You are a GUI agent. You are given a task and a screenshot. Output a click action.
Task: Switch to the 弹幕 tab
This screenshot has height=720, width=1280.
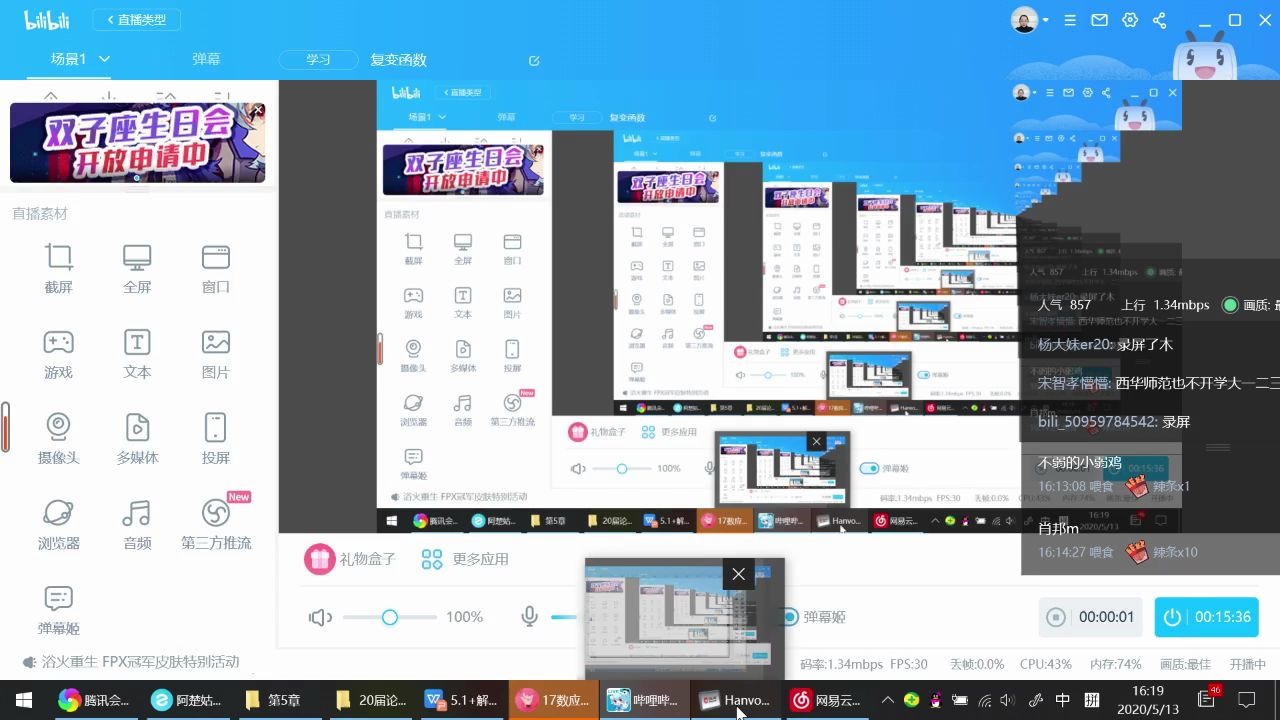[206, 59]
